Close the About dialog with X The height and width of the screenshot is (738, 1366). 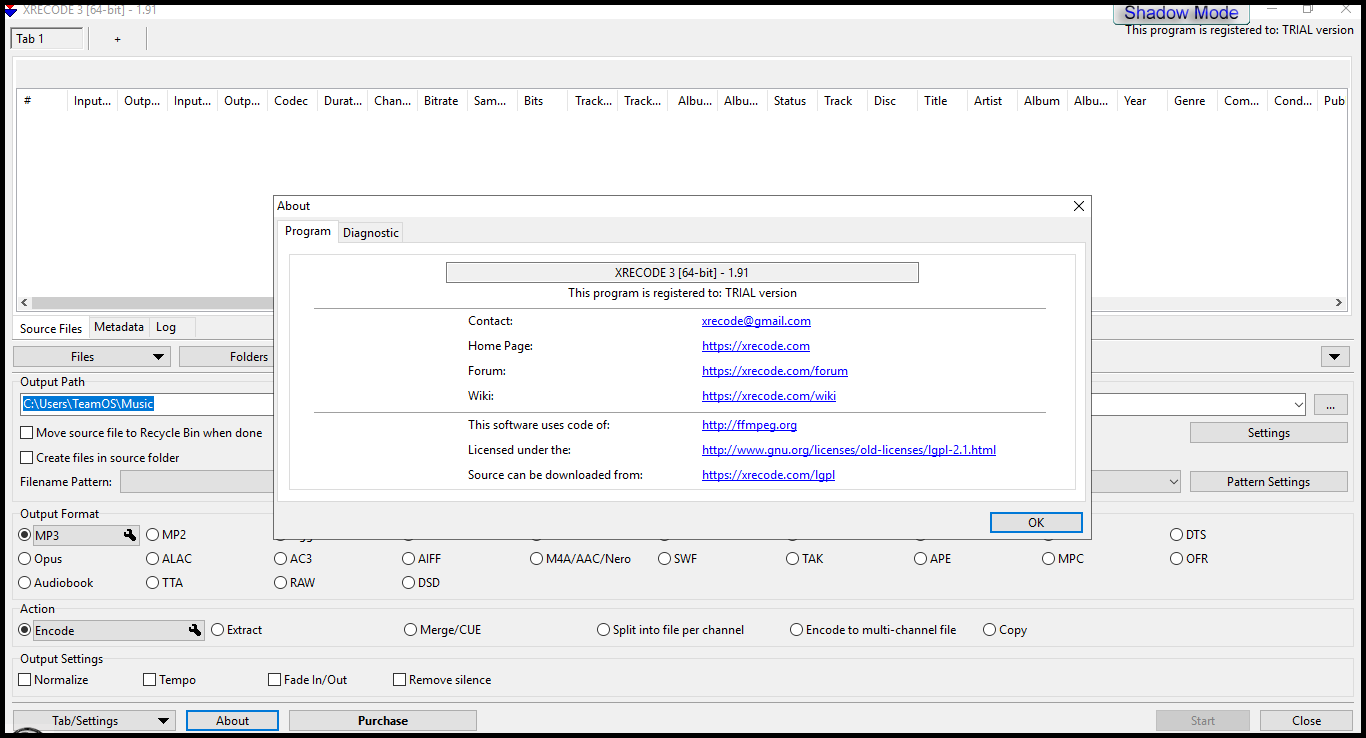click(x=1078, y=206)
